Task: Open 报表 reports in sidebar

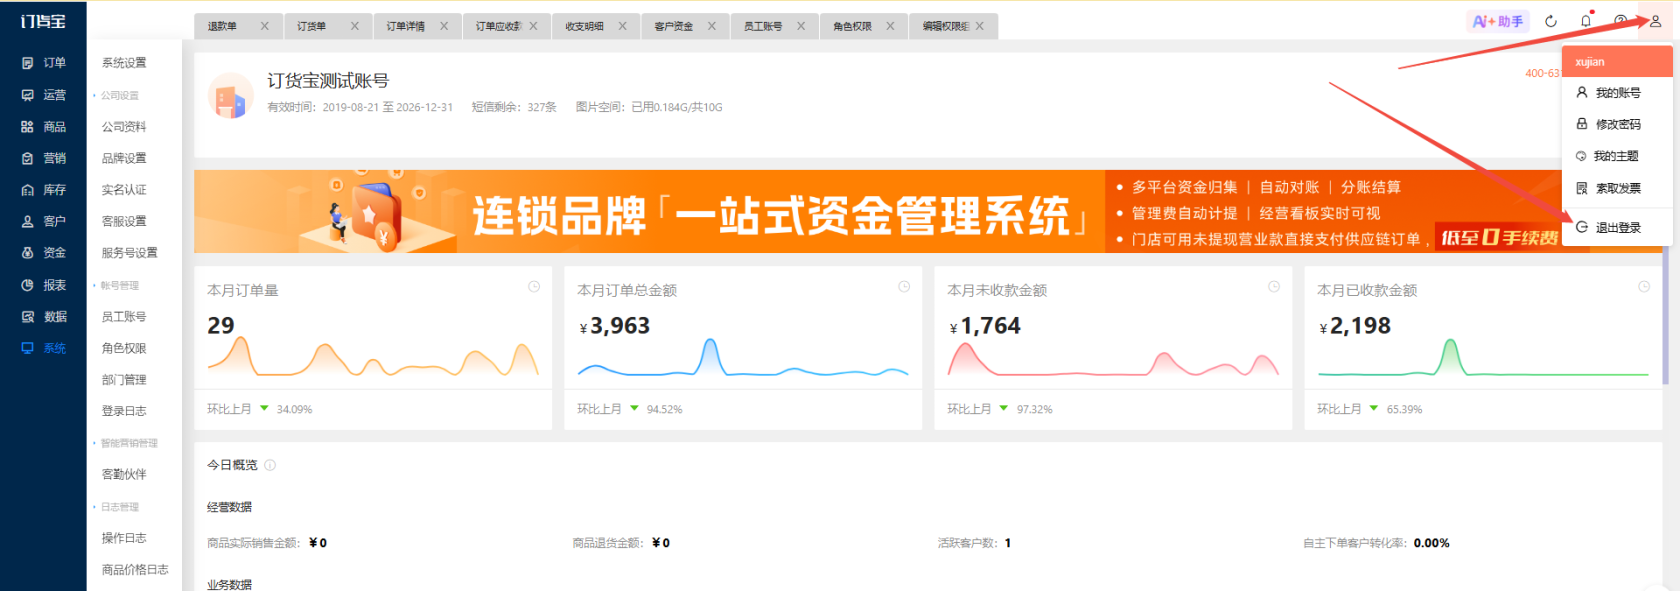Action: coord(43,285)
